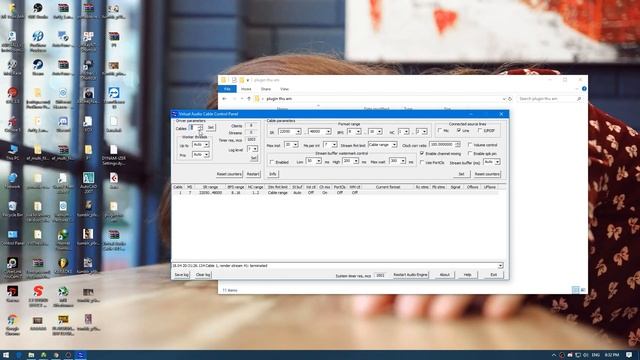The image size is (640, 360).
Task: Open the File tab in Explorer
Action: tap(227, 89)
